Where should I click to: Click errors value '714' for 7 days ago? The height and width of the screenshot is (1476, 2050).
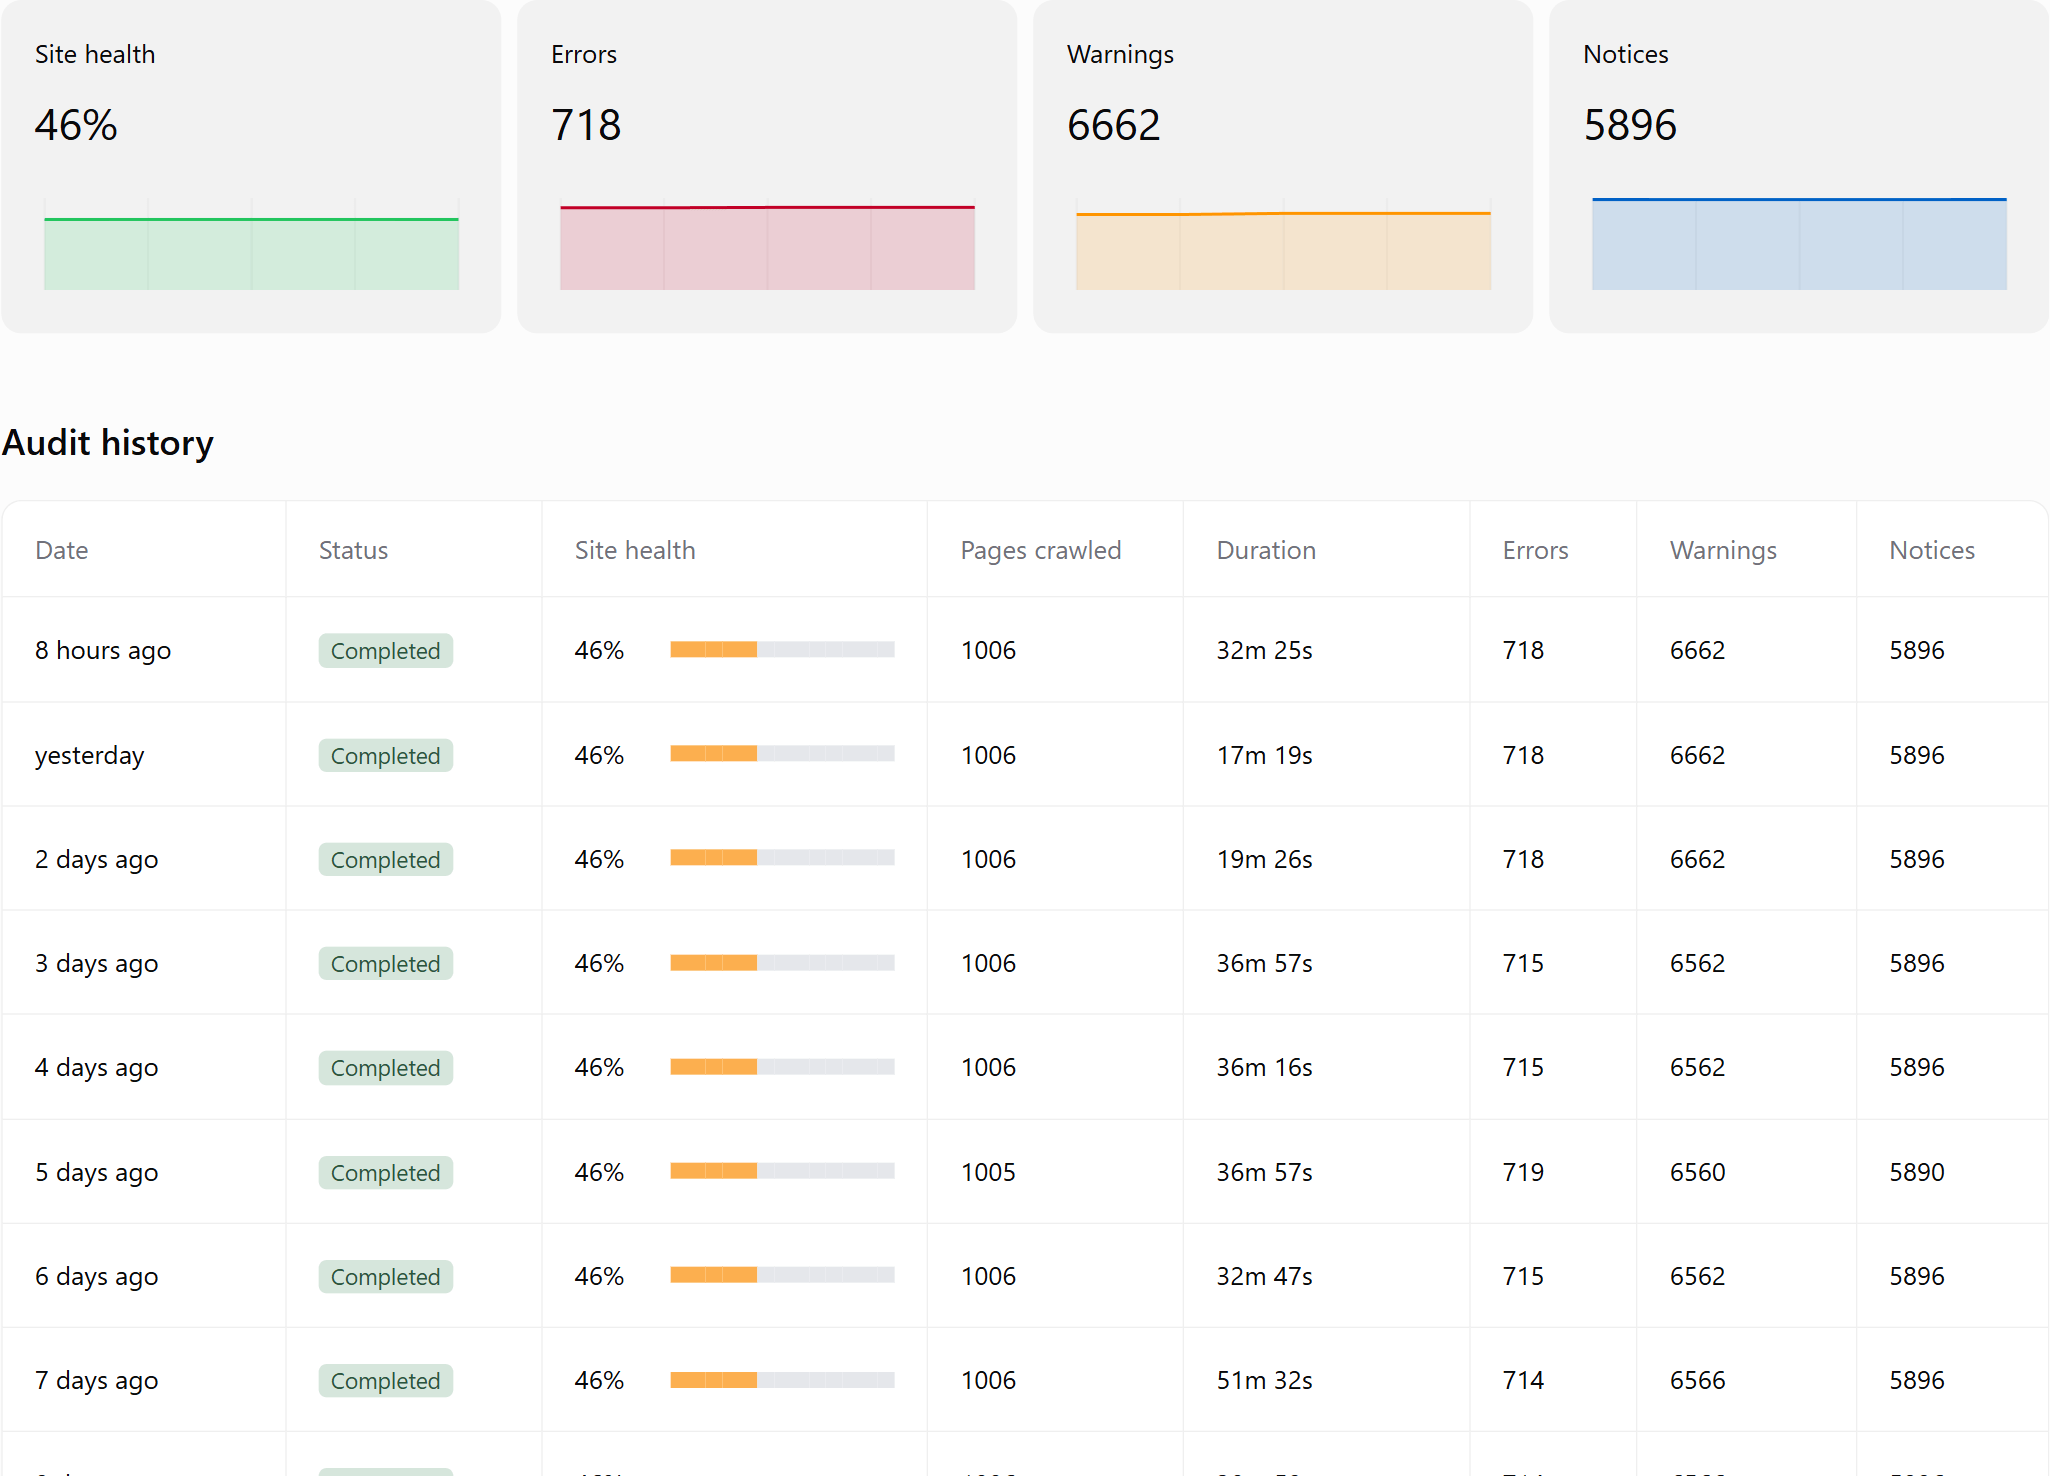pos(1523,1380)
